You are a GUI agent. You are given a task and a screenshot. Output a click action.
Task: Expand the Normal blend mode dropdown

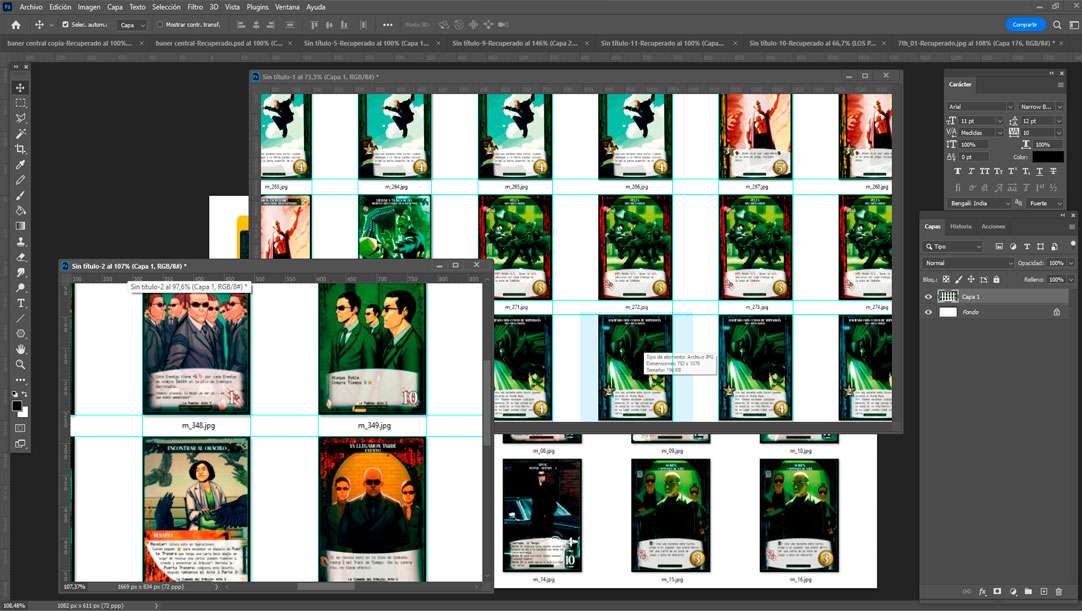pos(968,263)
